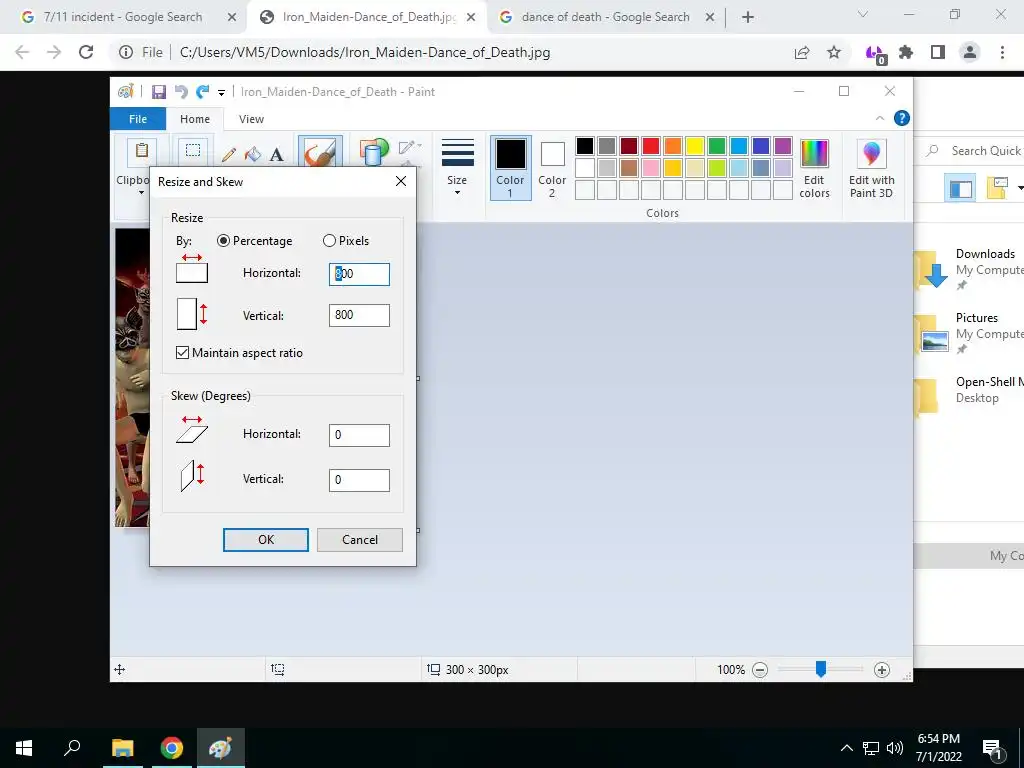
Task: Open Edit with Paint 3D
Action: tap(871, 169)
